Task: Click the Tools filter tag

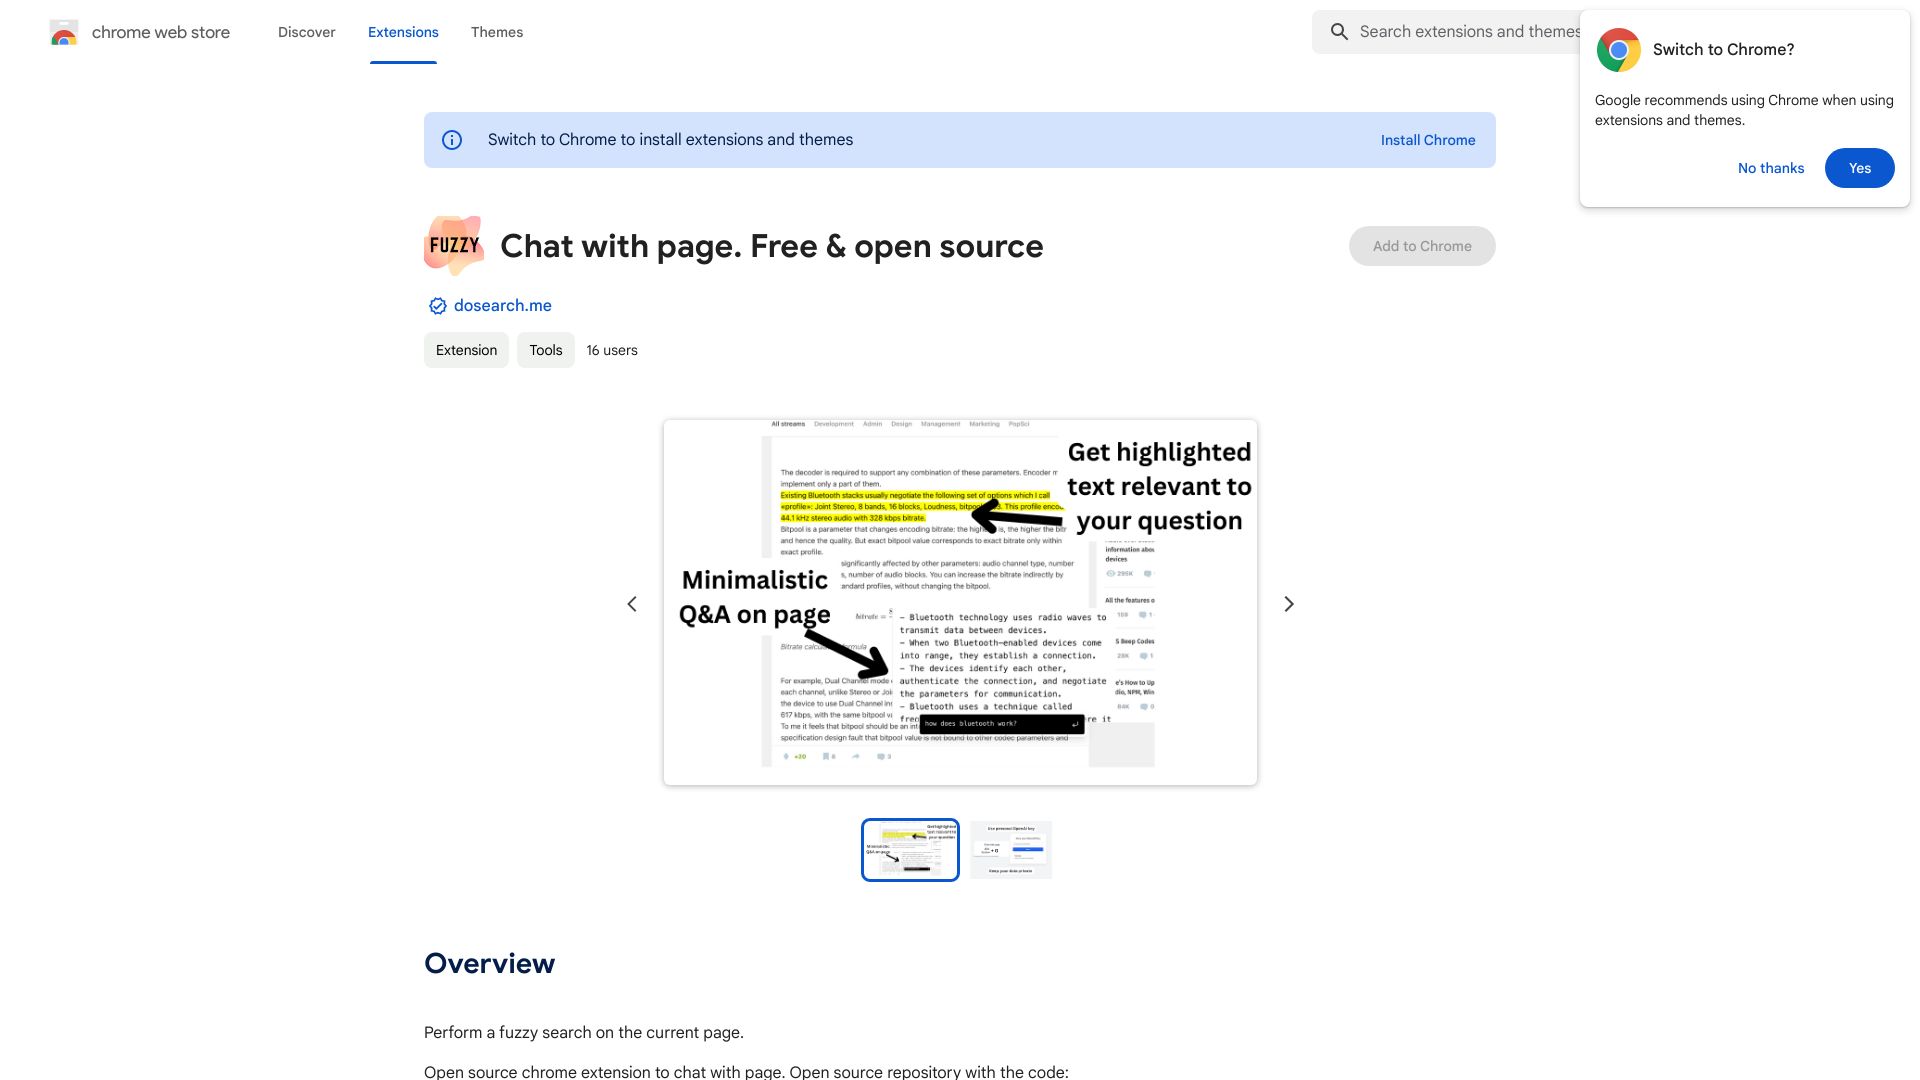Action: click(545, 349)
